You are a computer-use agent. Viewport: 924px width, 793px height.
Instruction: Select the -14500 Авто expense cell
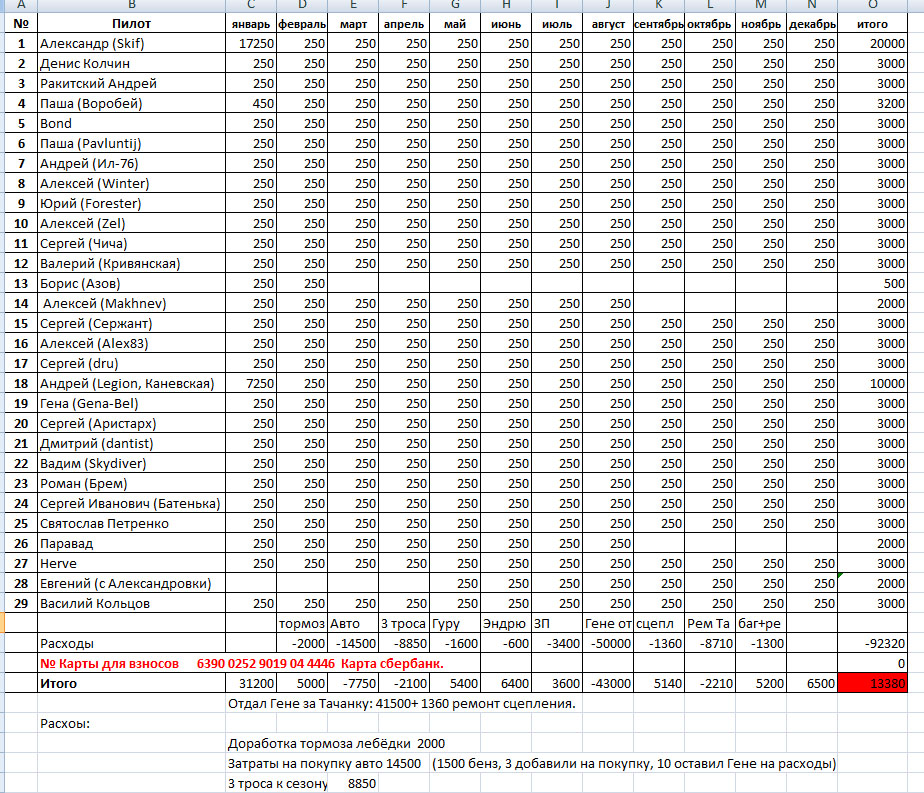click(353, 644)
